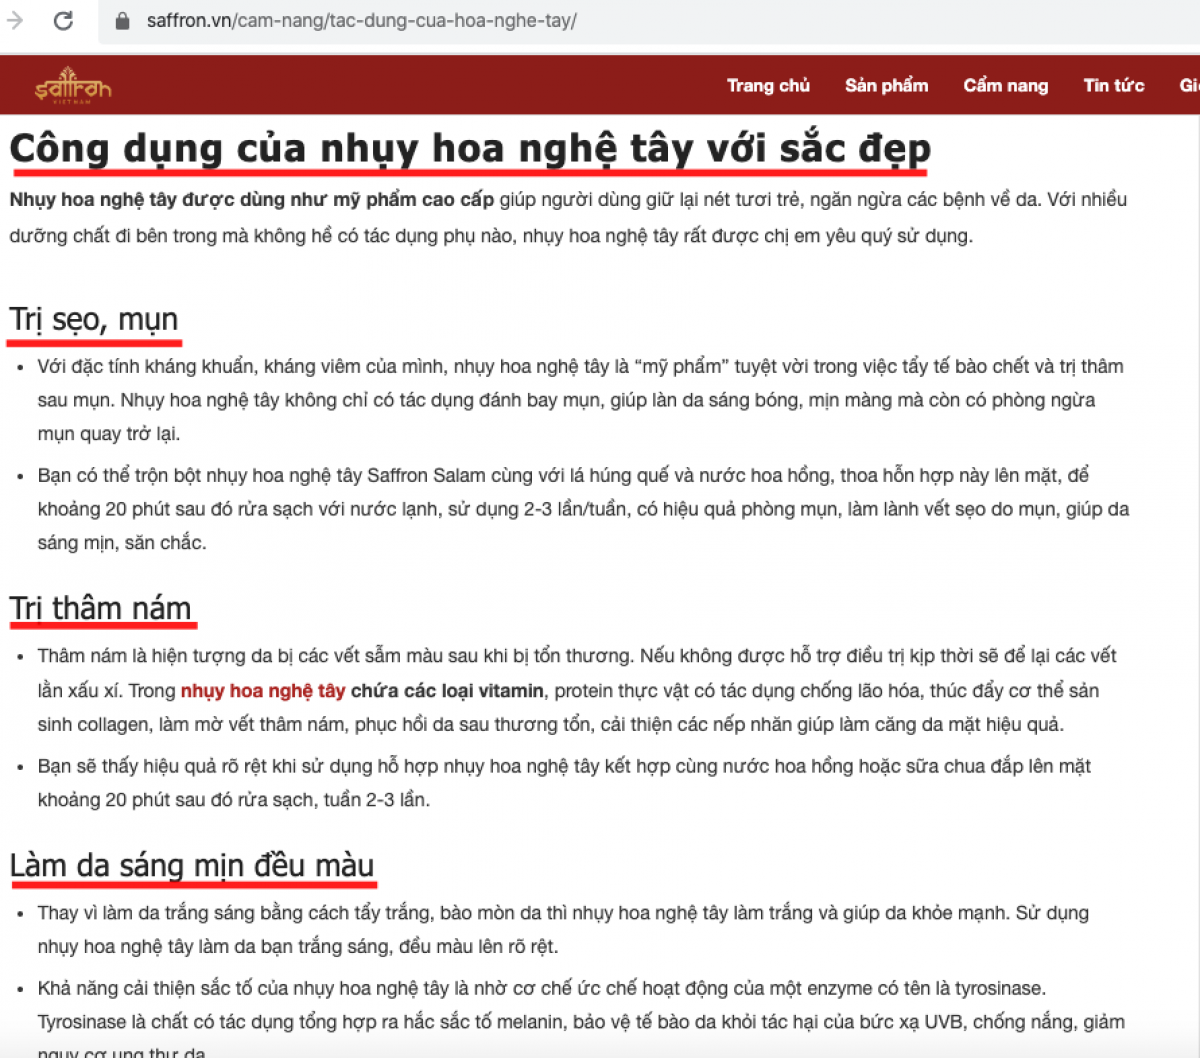This screenshot has width=1200, height=1058.
Task: Reload the page with the refresh icon
Action: point(63,20)
